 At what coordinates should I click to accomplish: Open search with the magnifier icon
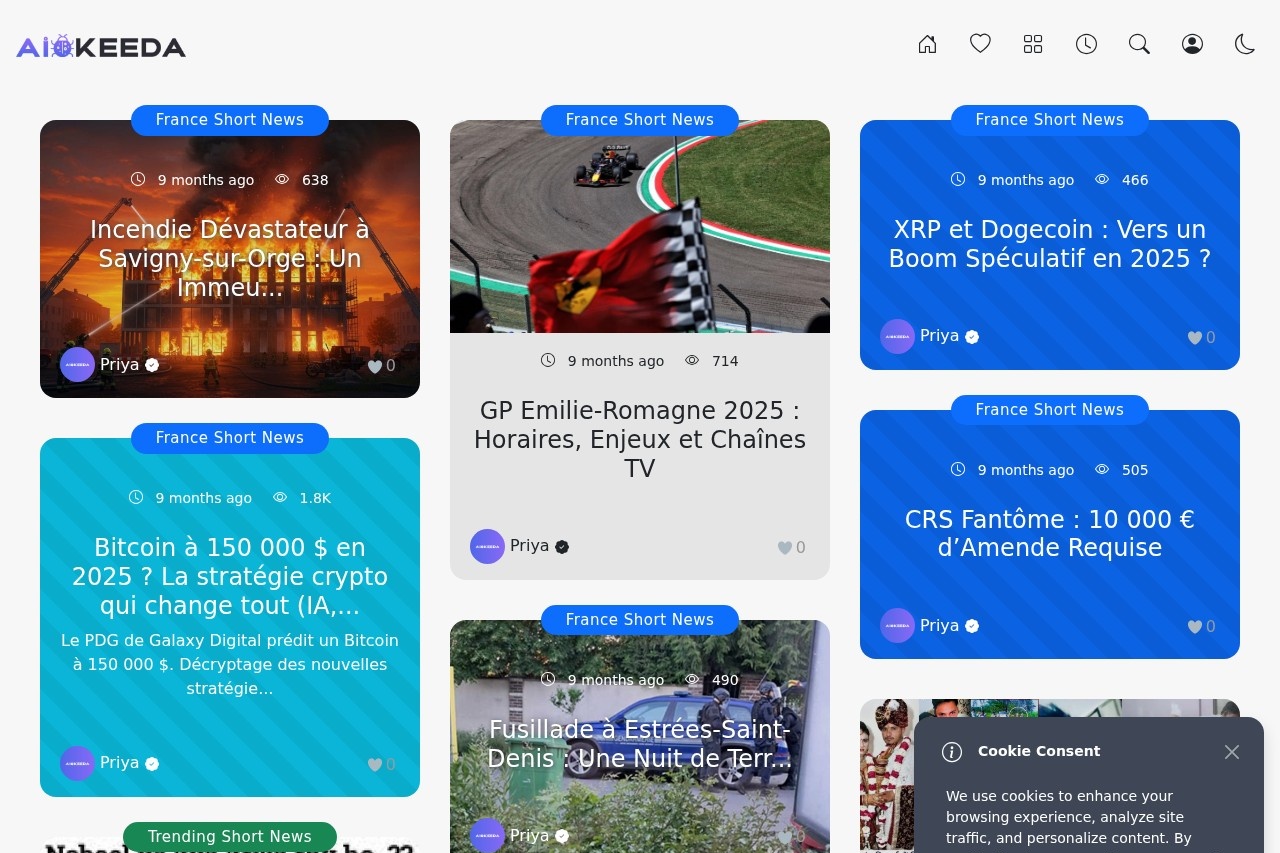coord(1139,44)
